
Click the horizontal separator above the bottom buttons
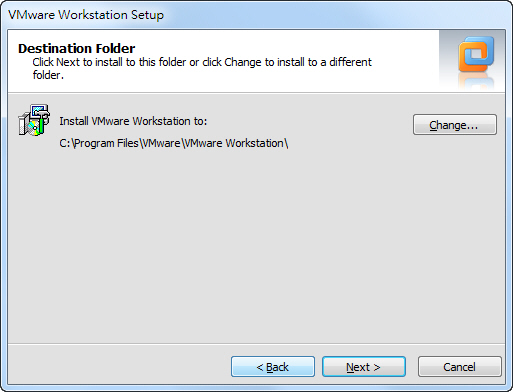pyautogui.click(x=256, y=343)
